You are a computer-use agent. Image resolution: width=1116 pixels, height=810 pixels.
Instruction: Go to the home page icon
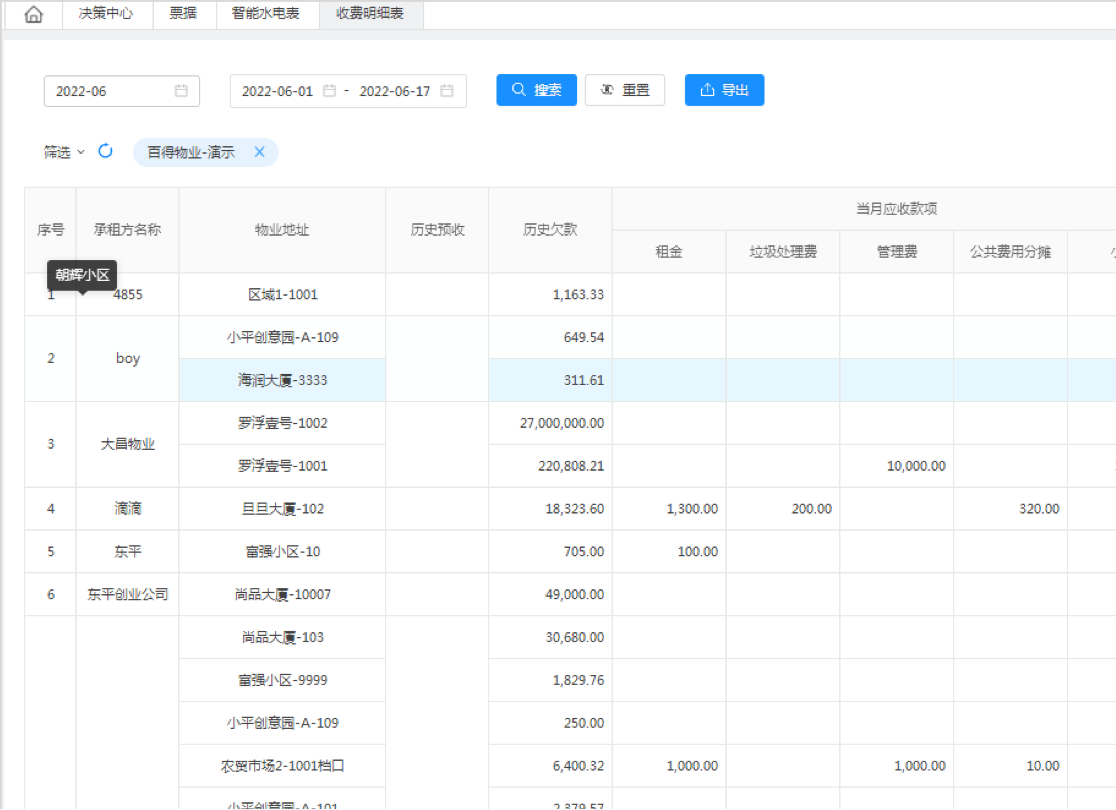(33, 14)
